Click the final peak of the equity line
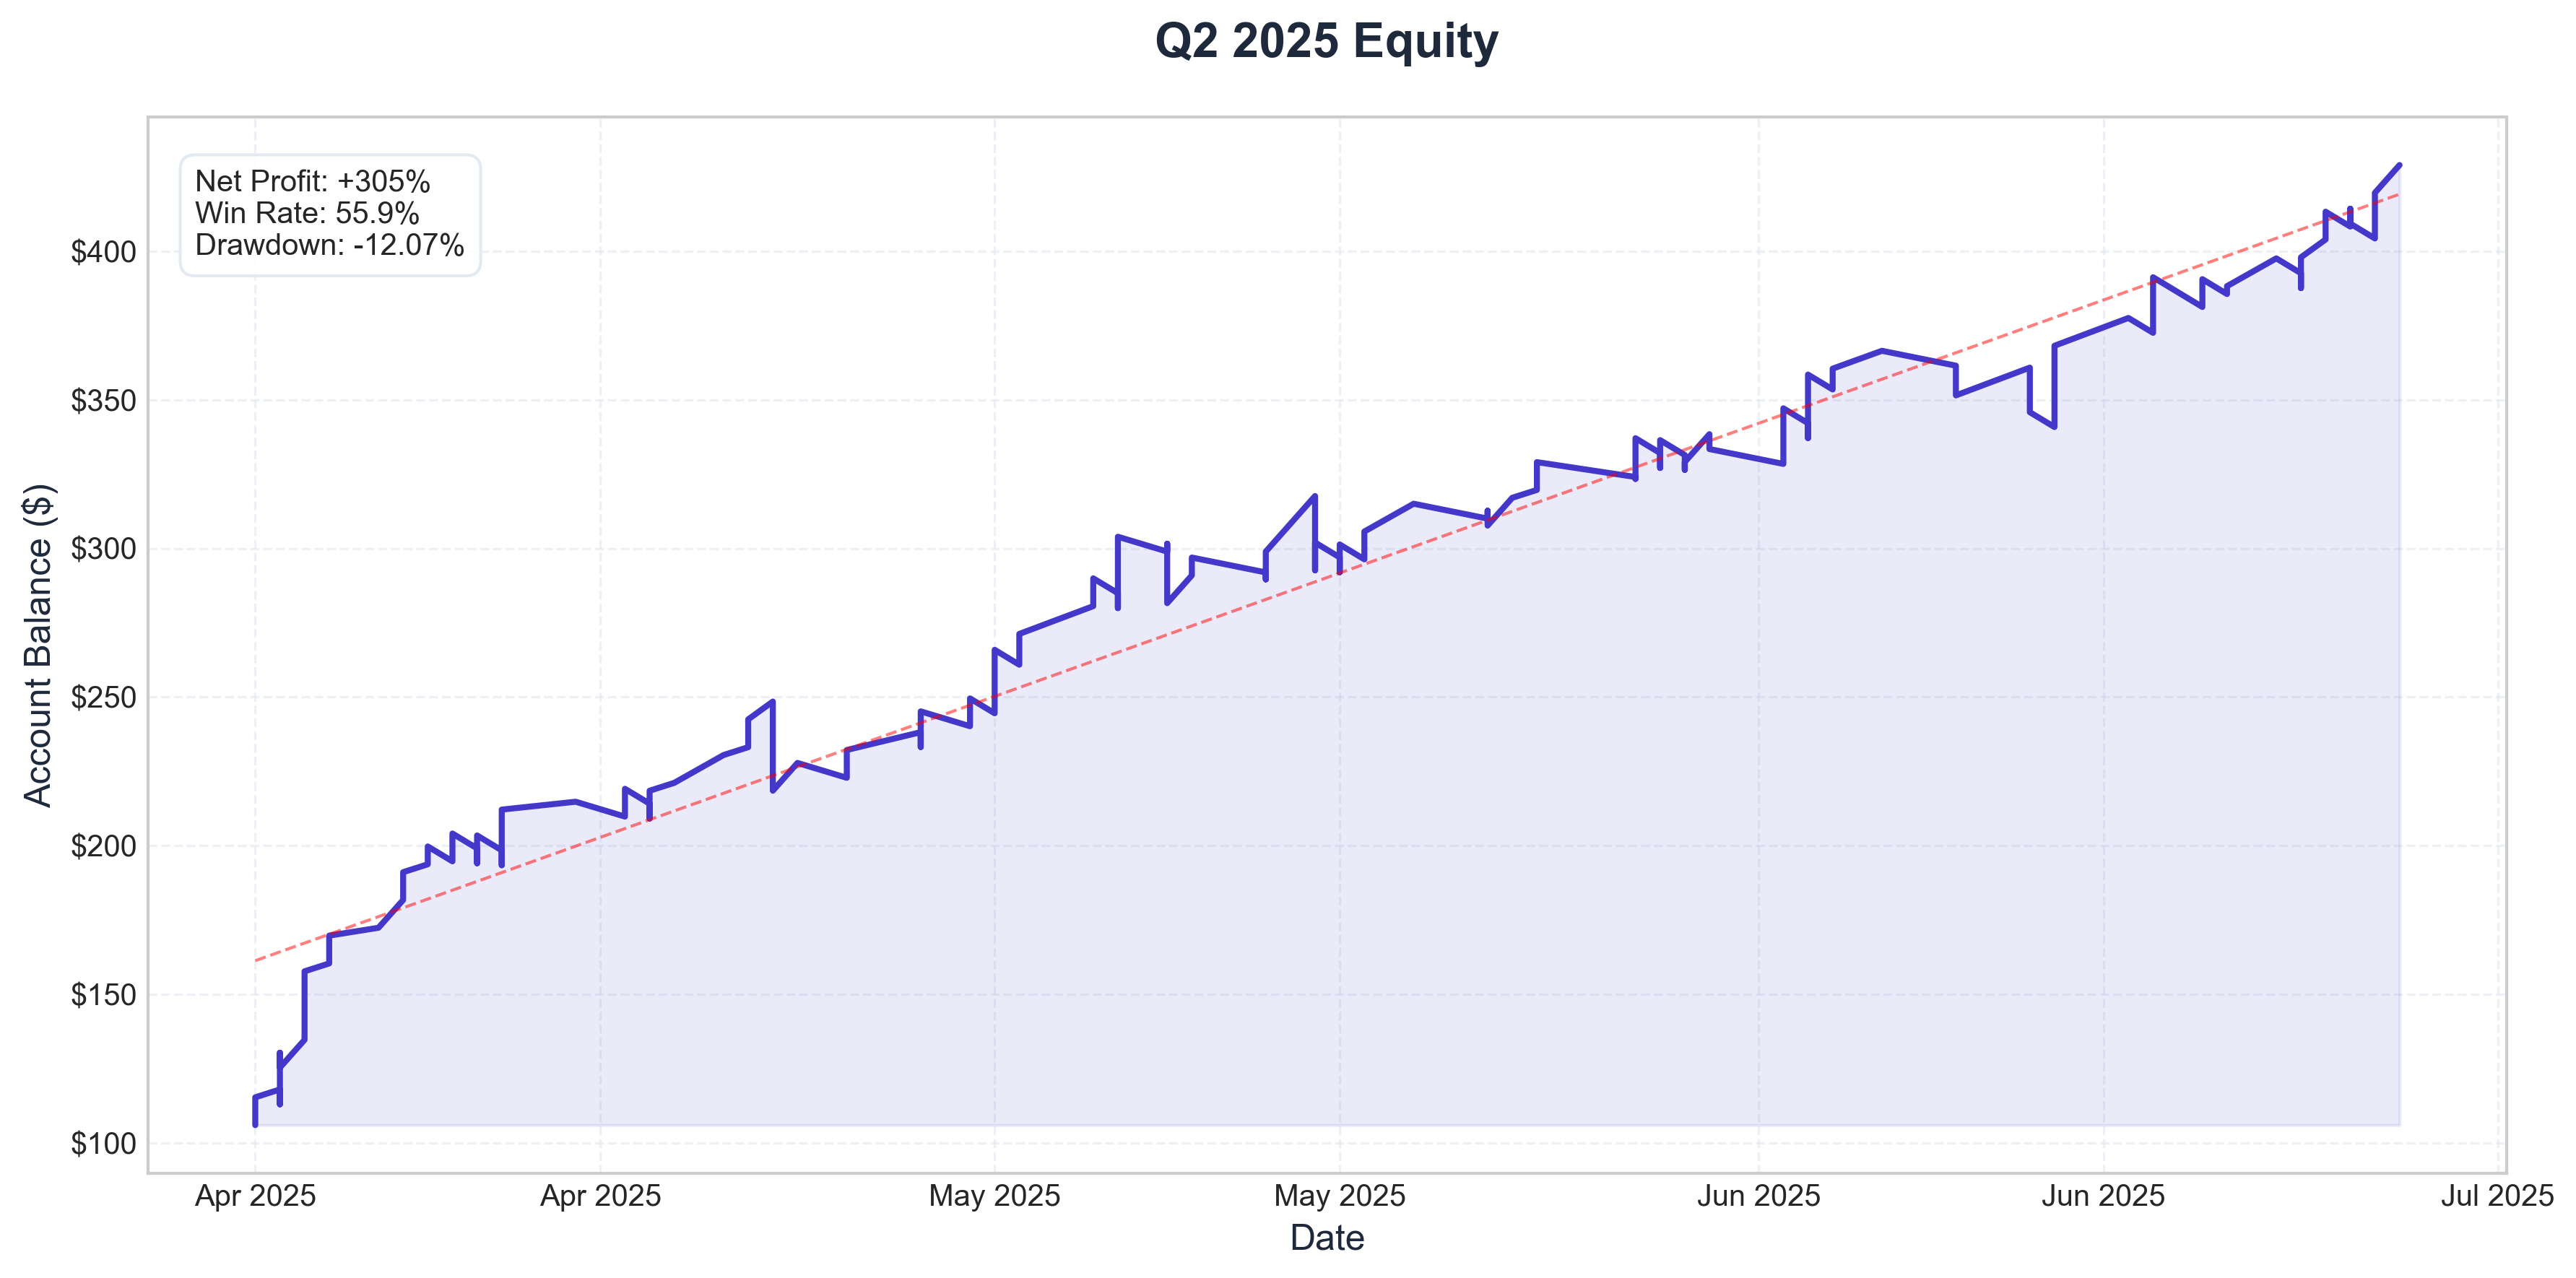The width and height of the screenshot is (2576, 1278). point(2399,165)
